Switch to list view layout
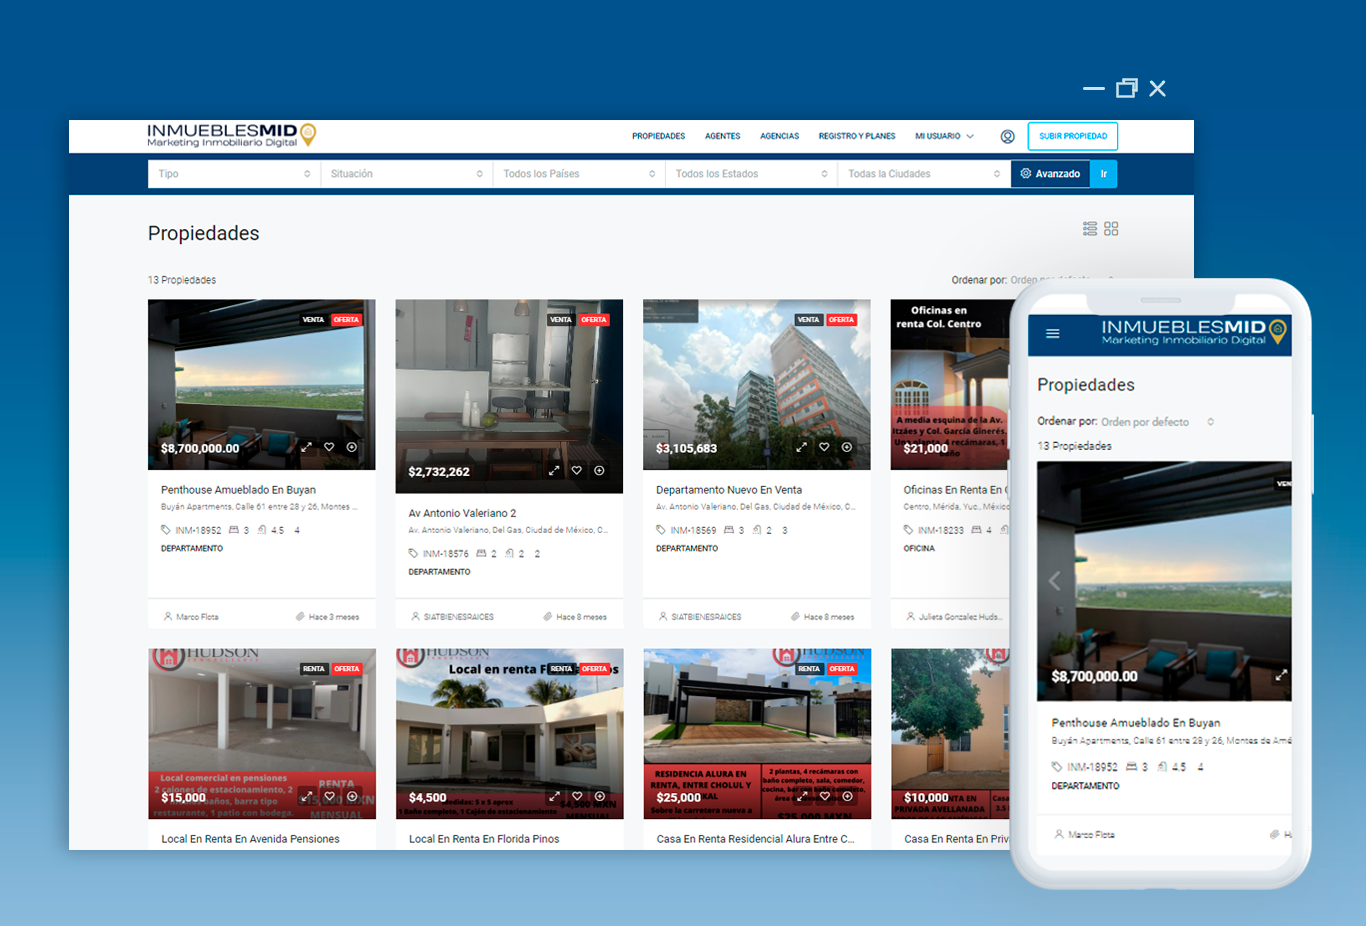The width and height of the screenshot is (1366, 926). 1090,229
